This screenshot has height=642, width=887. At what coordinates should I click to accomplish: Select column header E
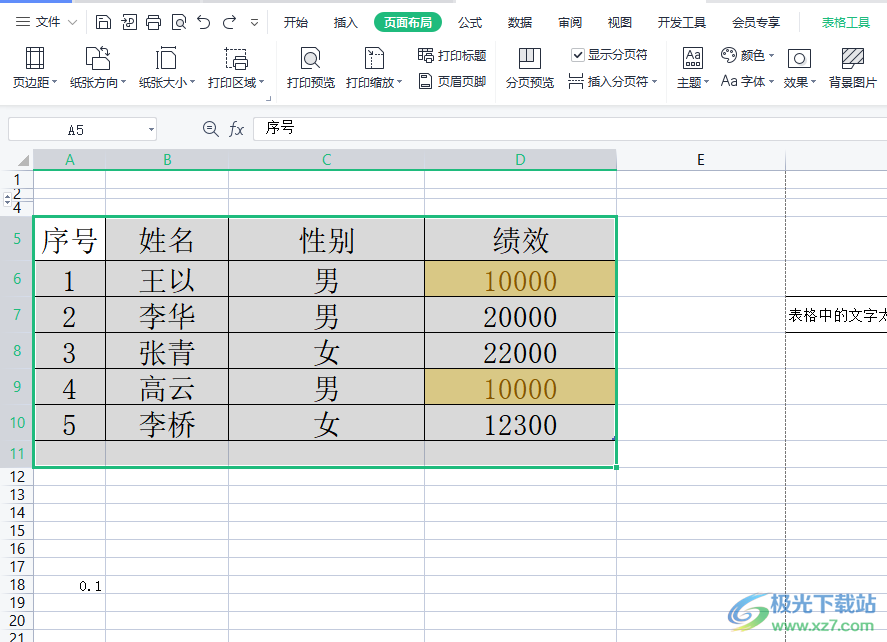click(701, 160)
